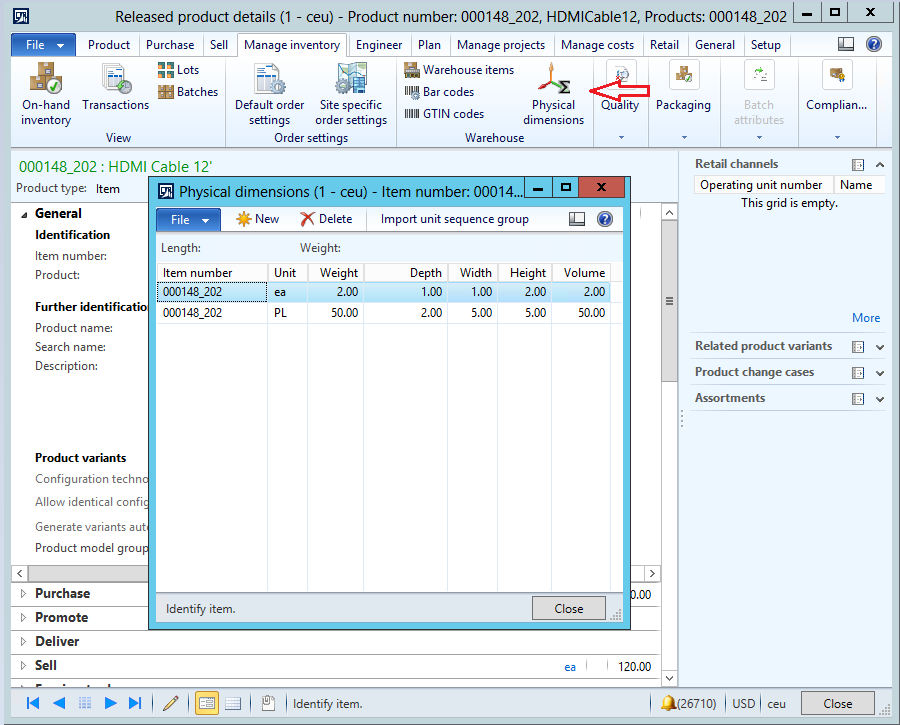Open Site specific order settings
Image resolution: width=900 pixels, height=725 pixels.
coord(351,93)
